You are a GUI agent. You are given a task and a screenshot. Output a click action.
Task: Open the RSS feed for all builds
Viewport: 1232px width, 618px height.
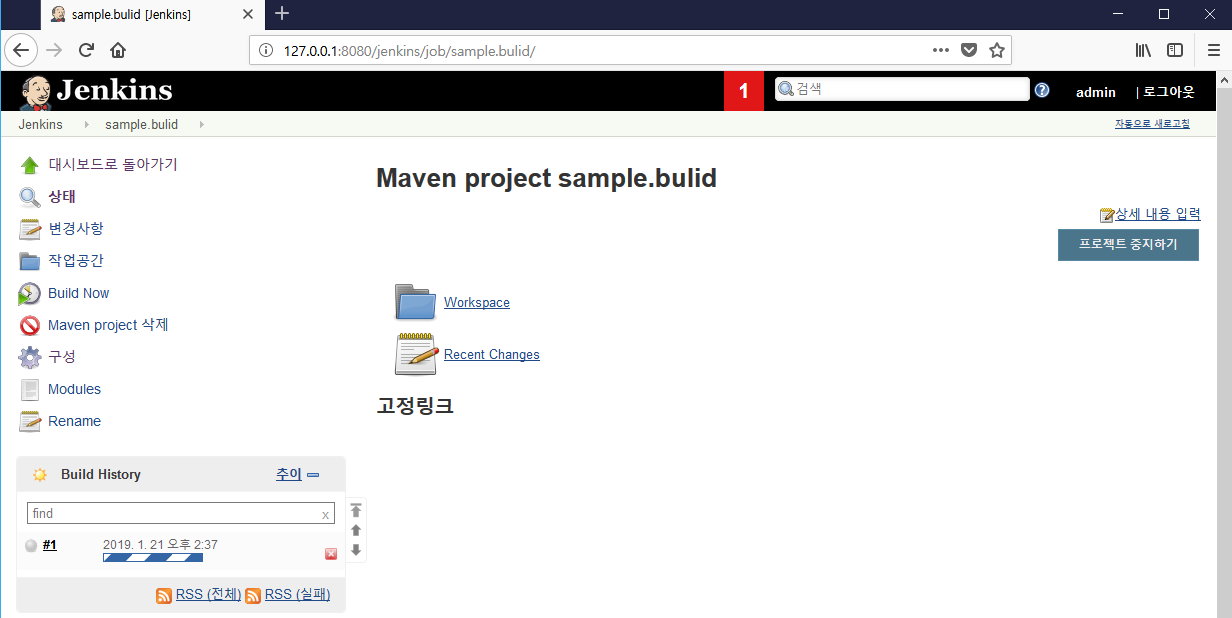coord(208,595)
